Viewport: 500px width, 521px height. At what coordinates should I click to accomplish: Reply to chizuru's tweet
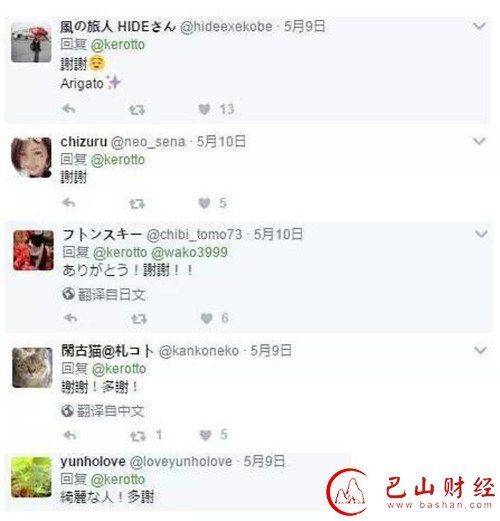[69, 202]
